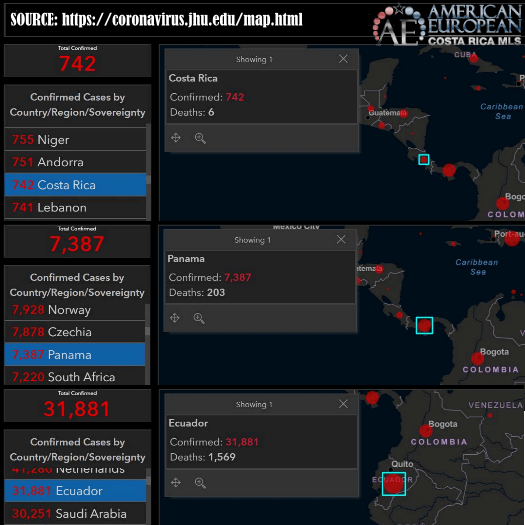Click Venezuela marker on bottom map

(x=490, y=416)
